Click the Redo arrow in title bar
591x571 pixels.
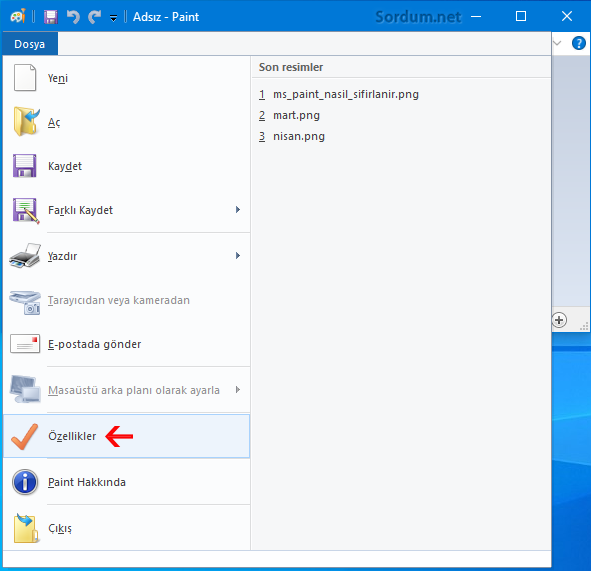point(95,17)
